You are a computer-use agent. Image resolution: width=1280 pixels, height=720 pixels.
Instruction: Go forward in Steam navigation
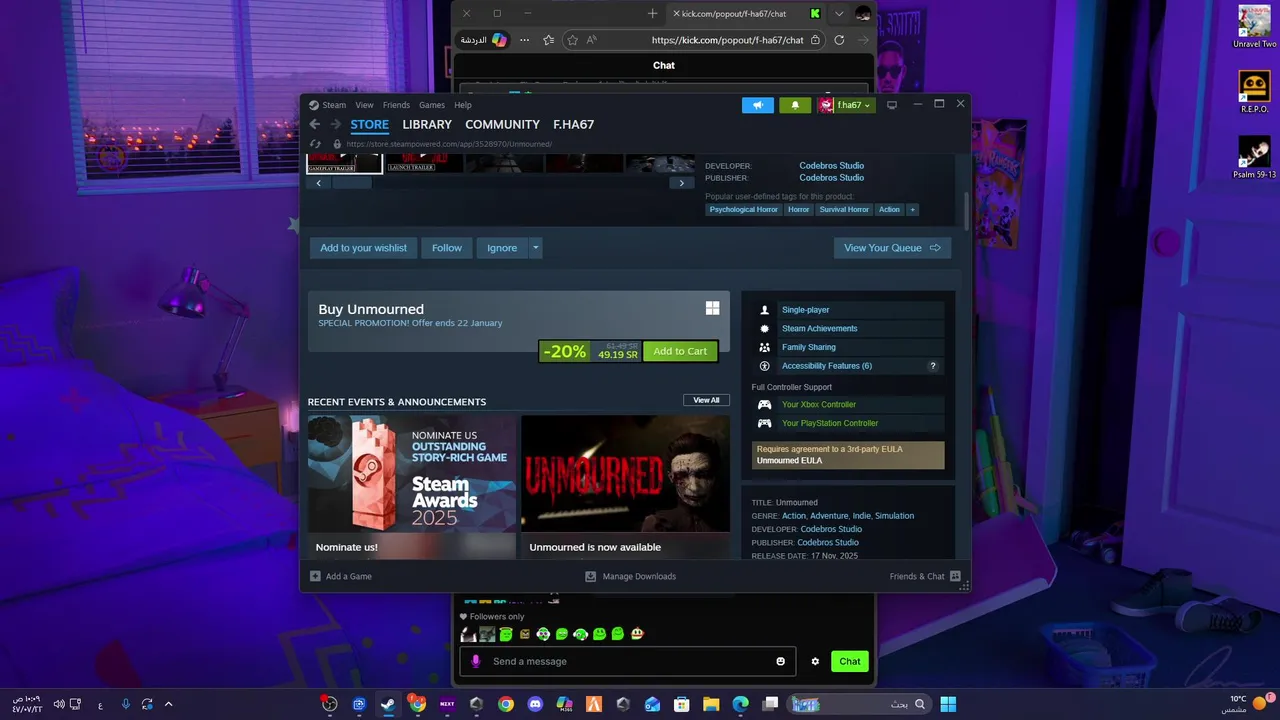(336, 125)
